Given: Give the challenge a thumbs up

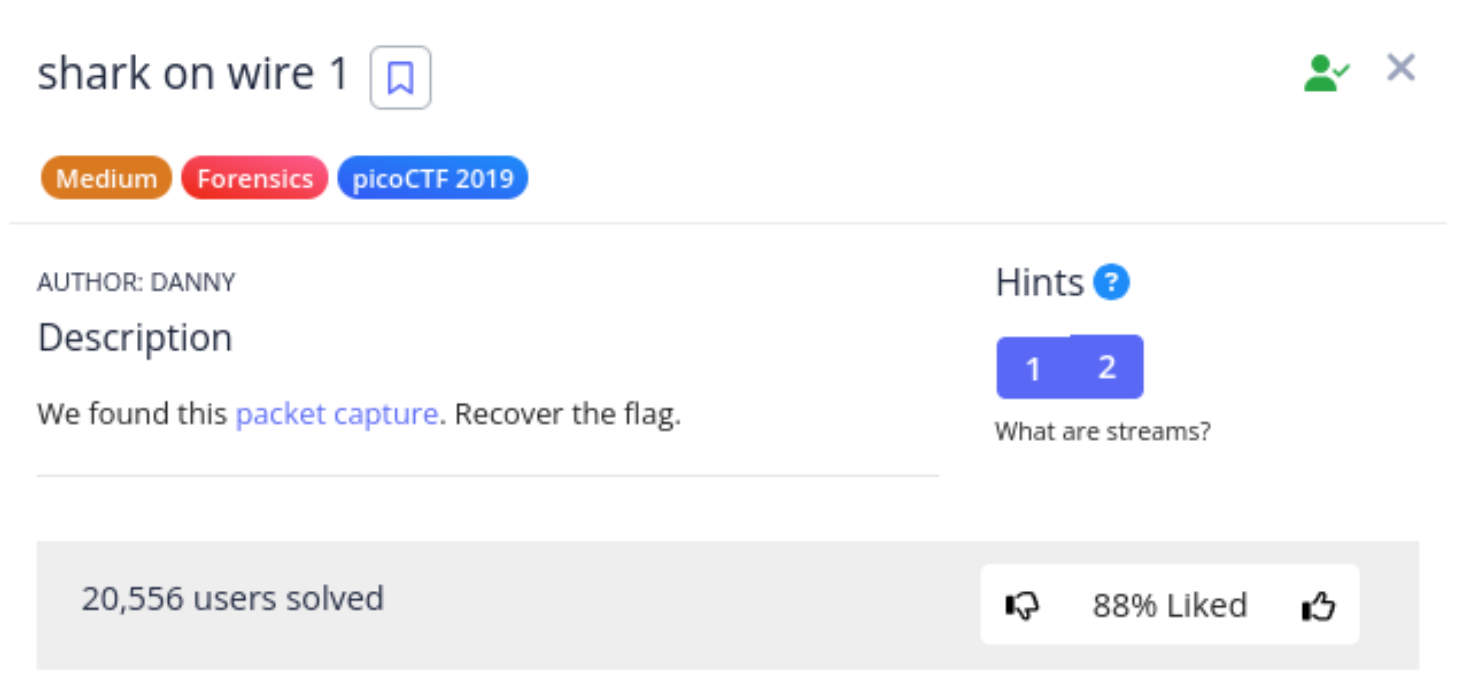Looking at the screenshot, I should click(x=1318, y=605).
